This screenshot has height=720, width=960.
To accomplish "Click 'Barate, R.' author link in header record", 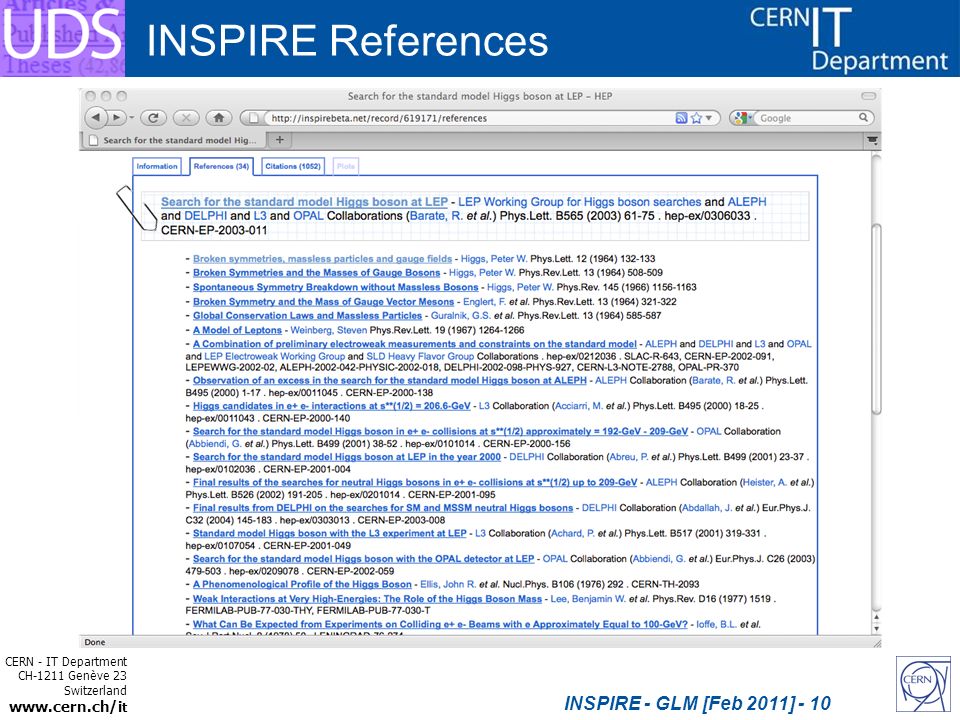I will pos(436,216).
